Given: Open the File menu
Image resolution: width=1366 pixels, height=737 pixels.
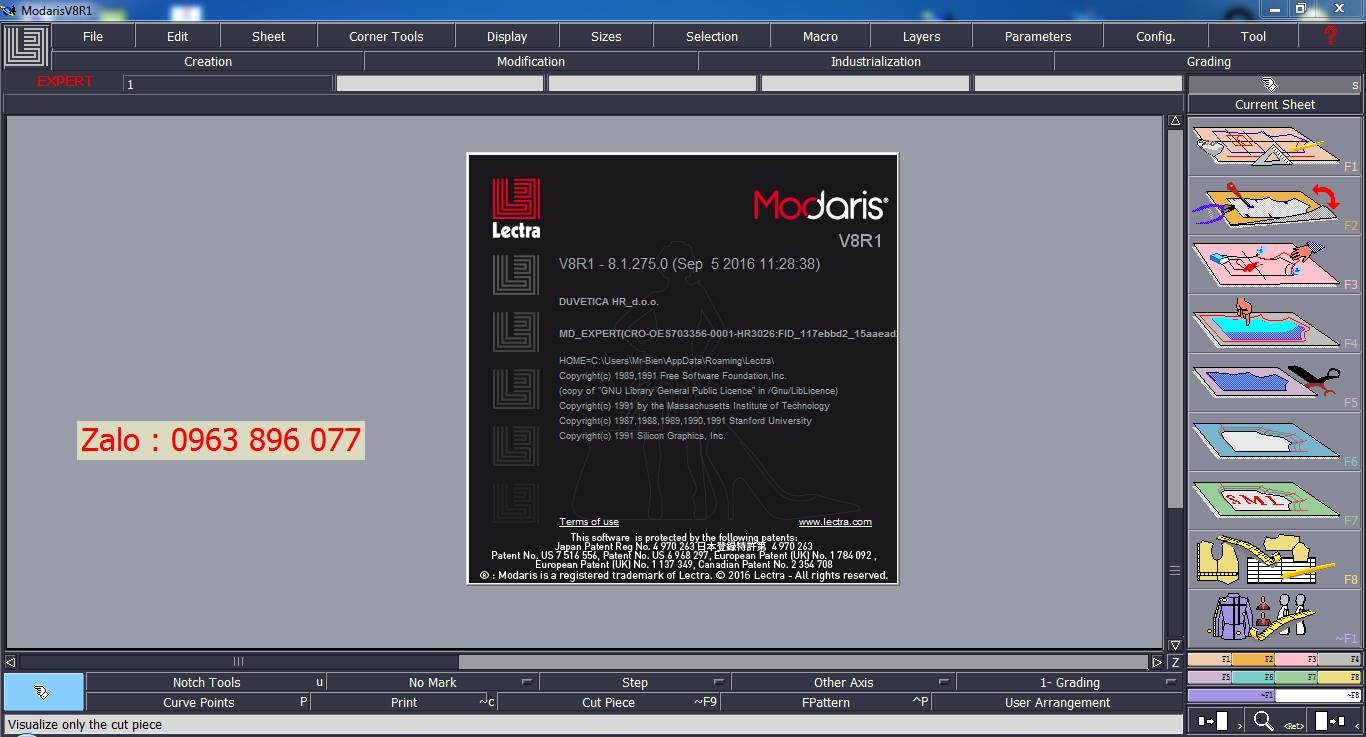Looking at the screenshot, I should 93,36.
